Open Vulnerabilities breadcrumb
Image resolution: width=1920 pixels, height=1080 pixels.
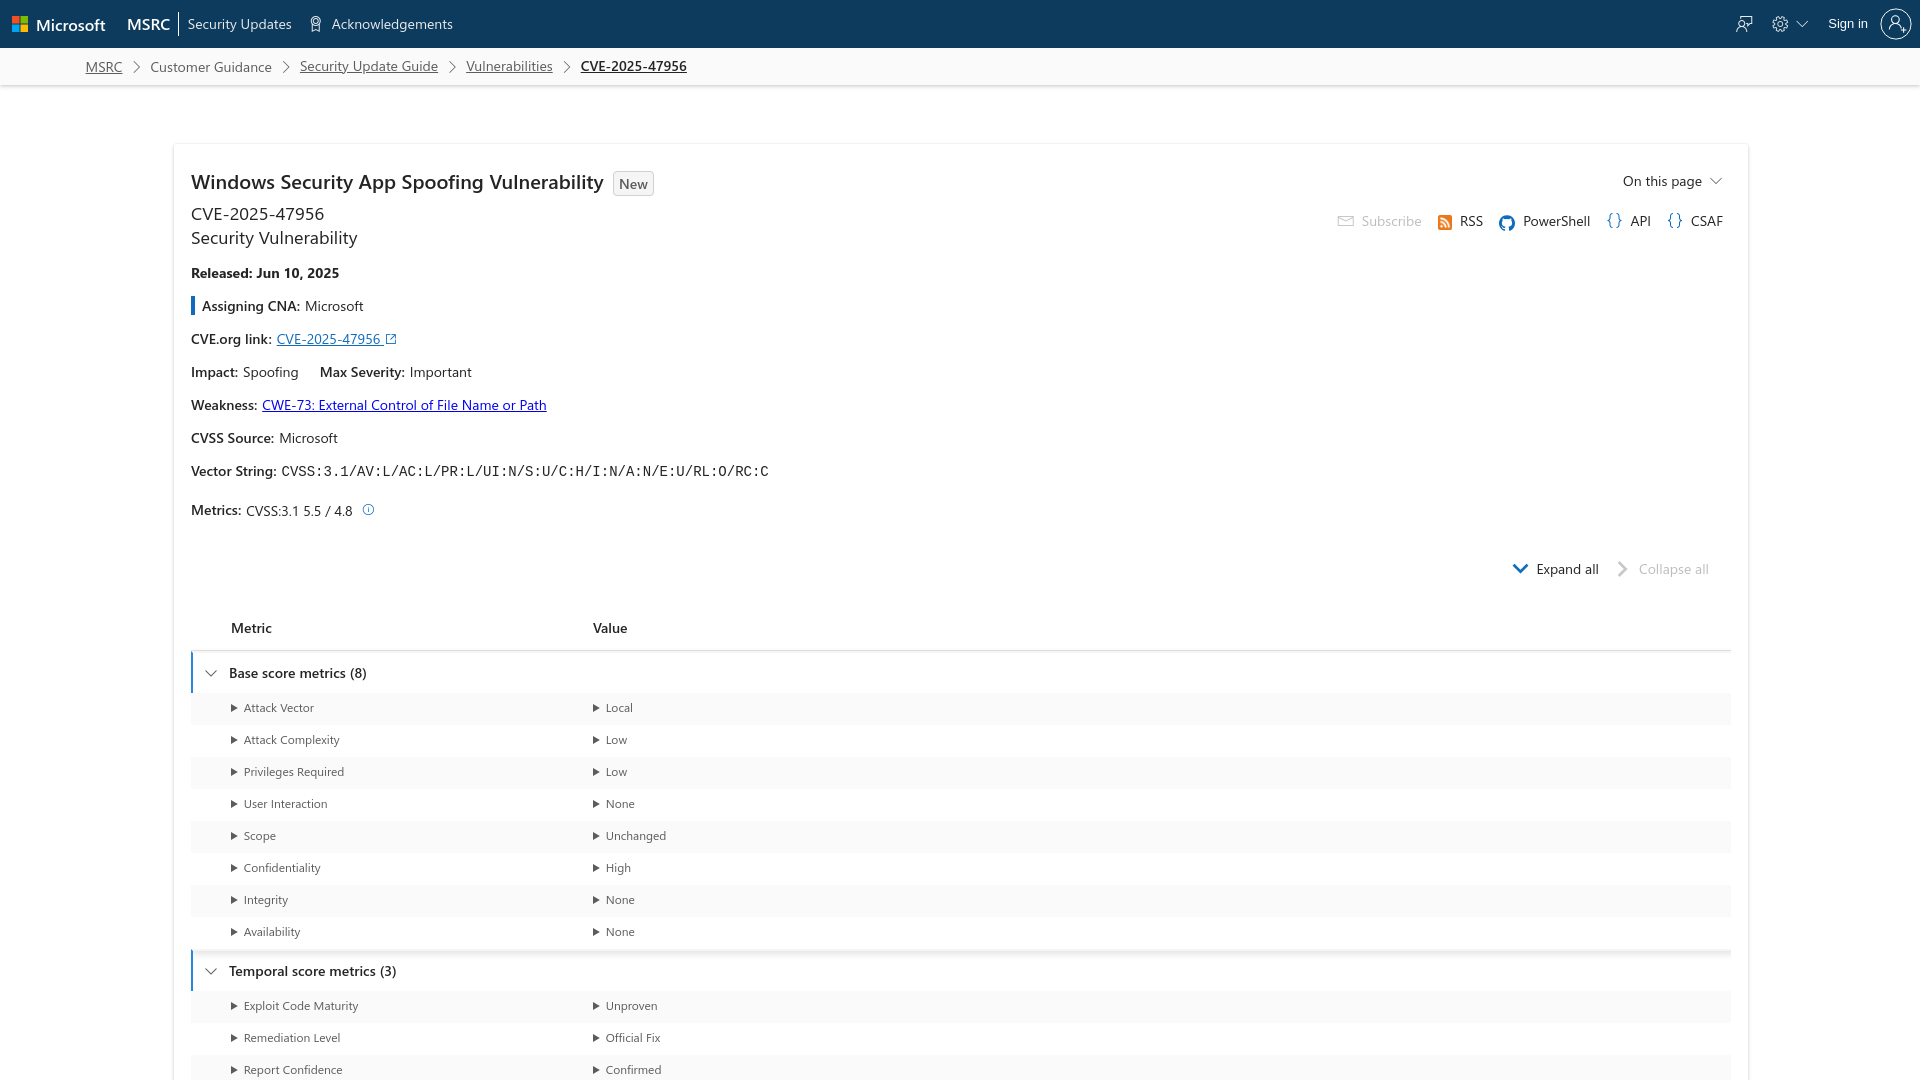(509, 66)
